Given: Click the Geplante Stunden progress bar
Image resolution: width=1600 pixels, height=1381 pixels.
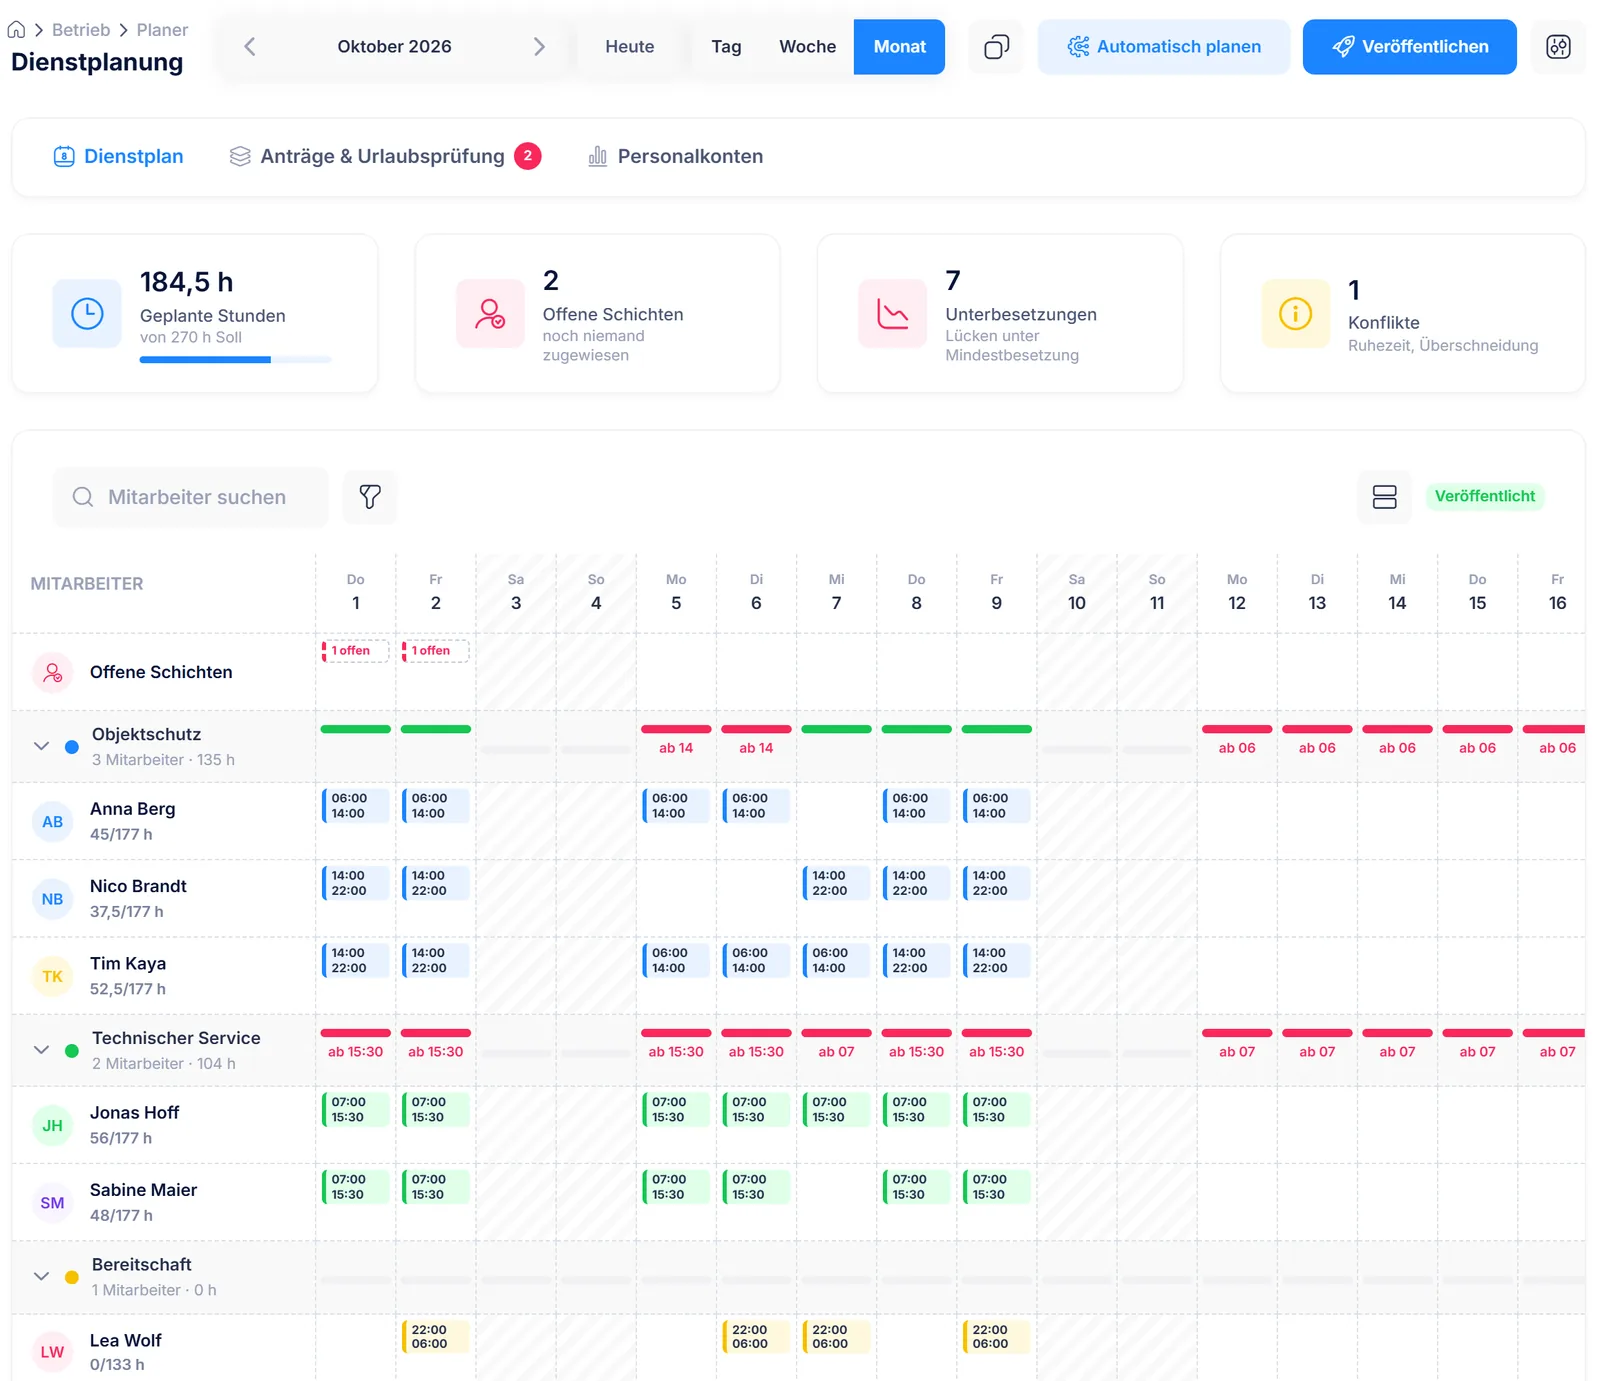Looking at the screenshot, I should tap(235, 360).
